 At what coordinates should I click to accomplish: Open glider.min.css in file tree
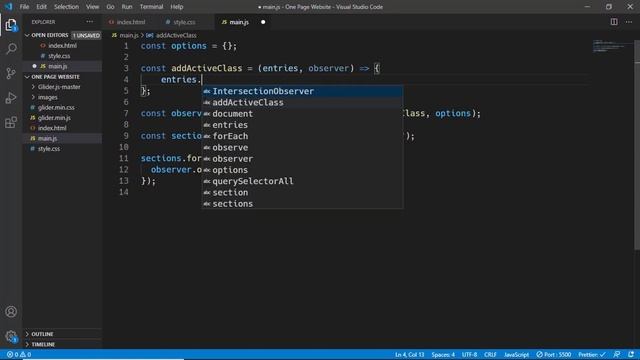(x=56, y=107)
